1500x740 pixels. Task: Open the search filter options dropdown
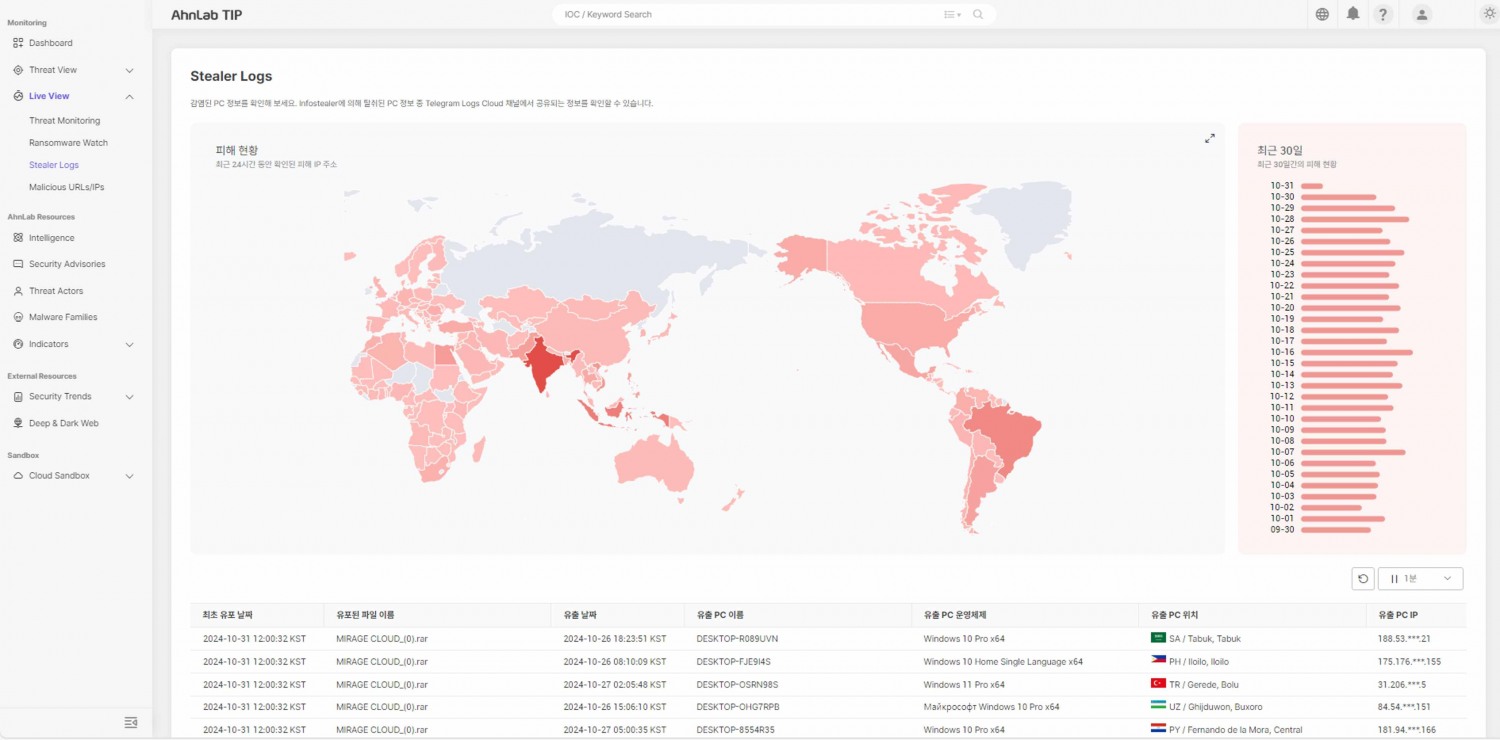point(952,15)
